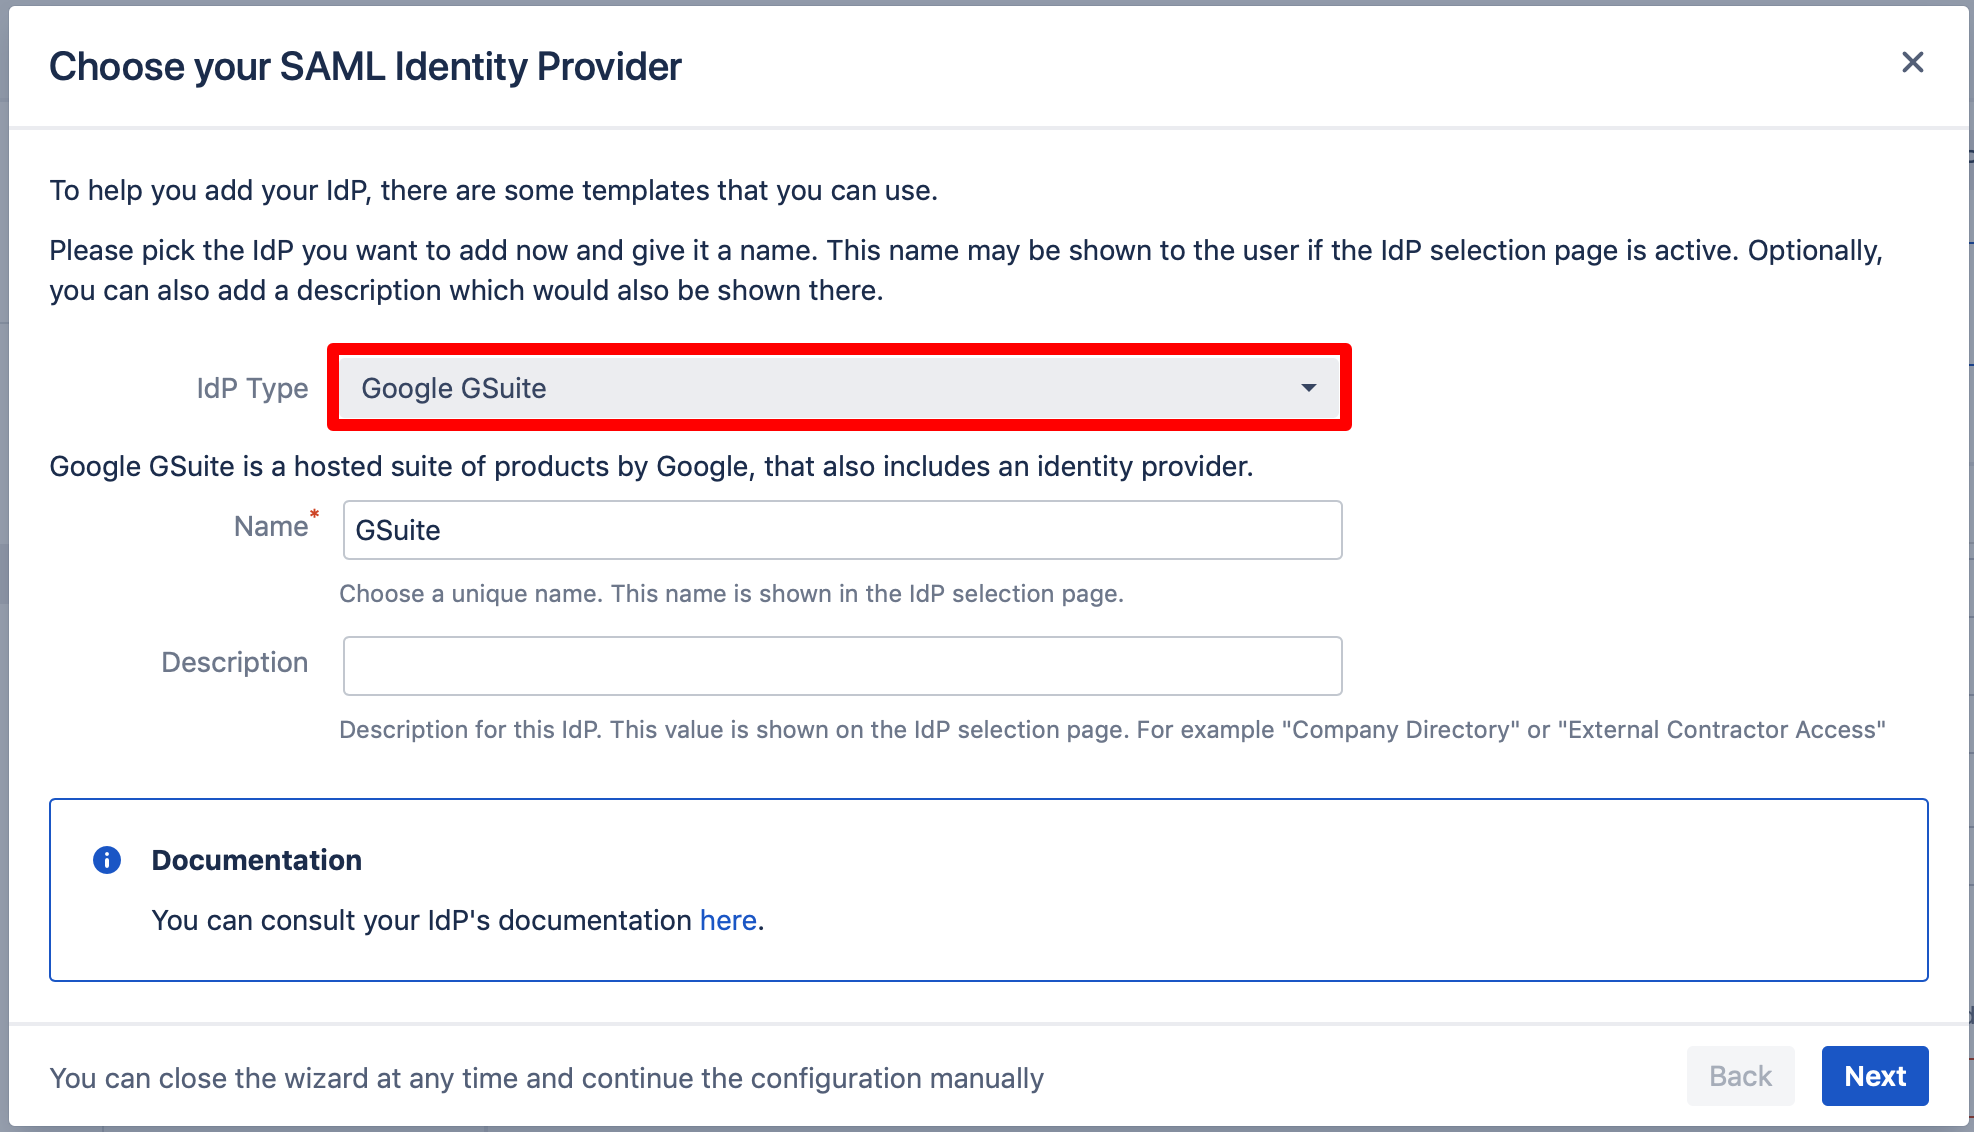
Task: Click the Name field label
Action: 271,526
